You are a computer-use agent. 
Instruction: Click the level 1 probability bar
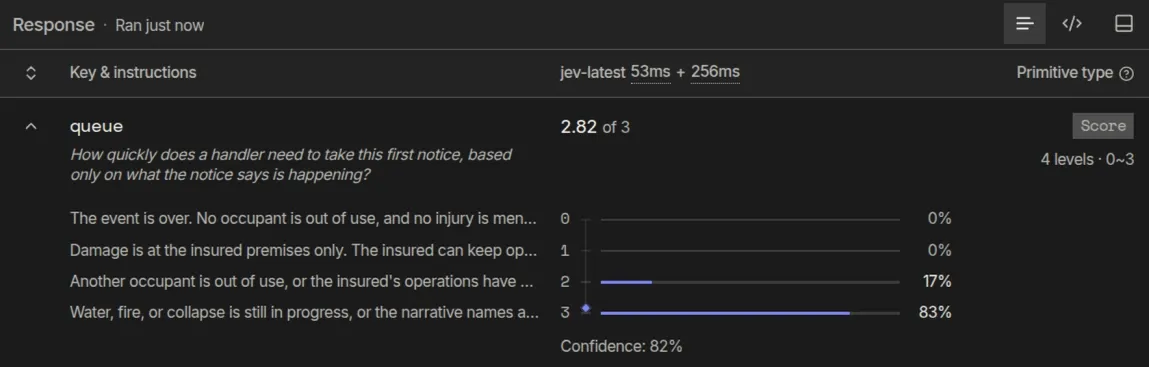(750, 251)
